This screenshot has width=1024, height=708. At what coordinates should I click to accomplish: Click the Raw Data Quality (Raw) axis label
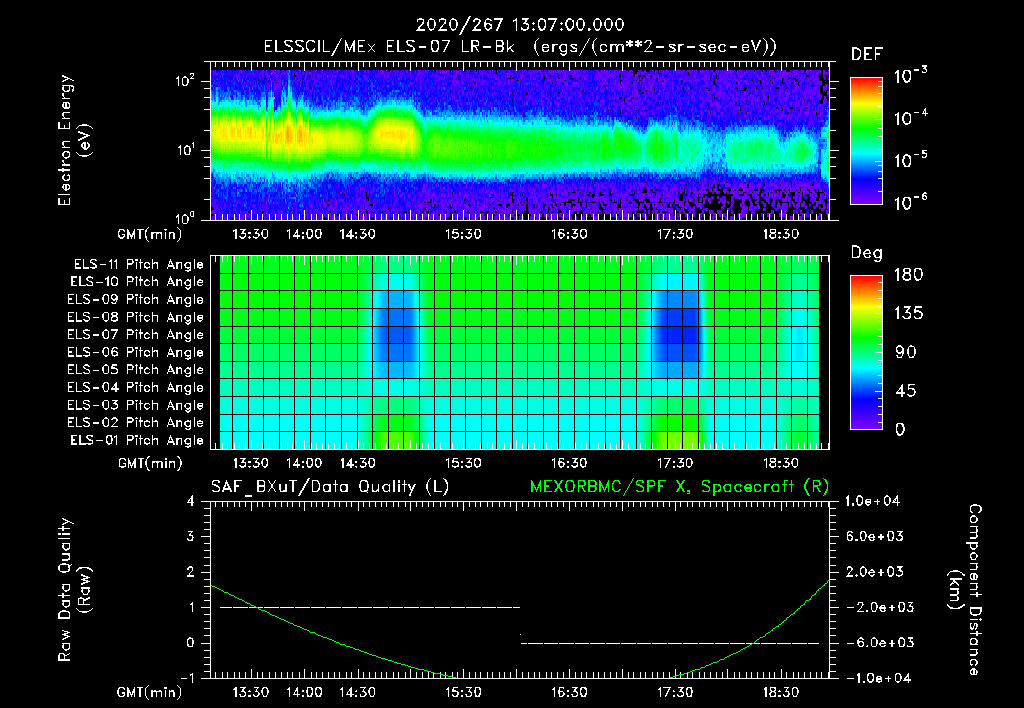(x=74, y=590)
